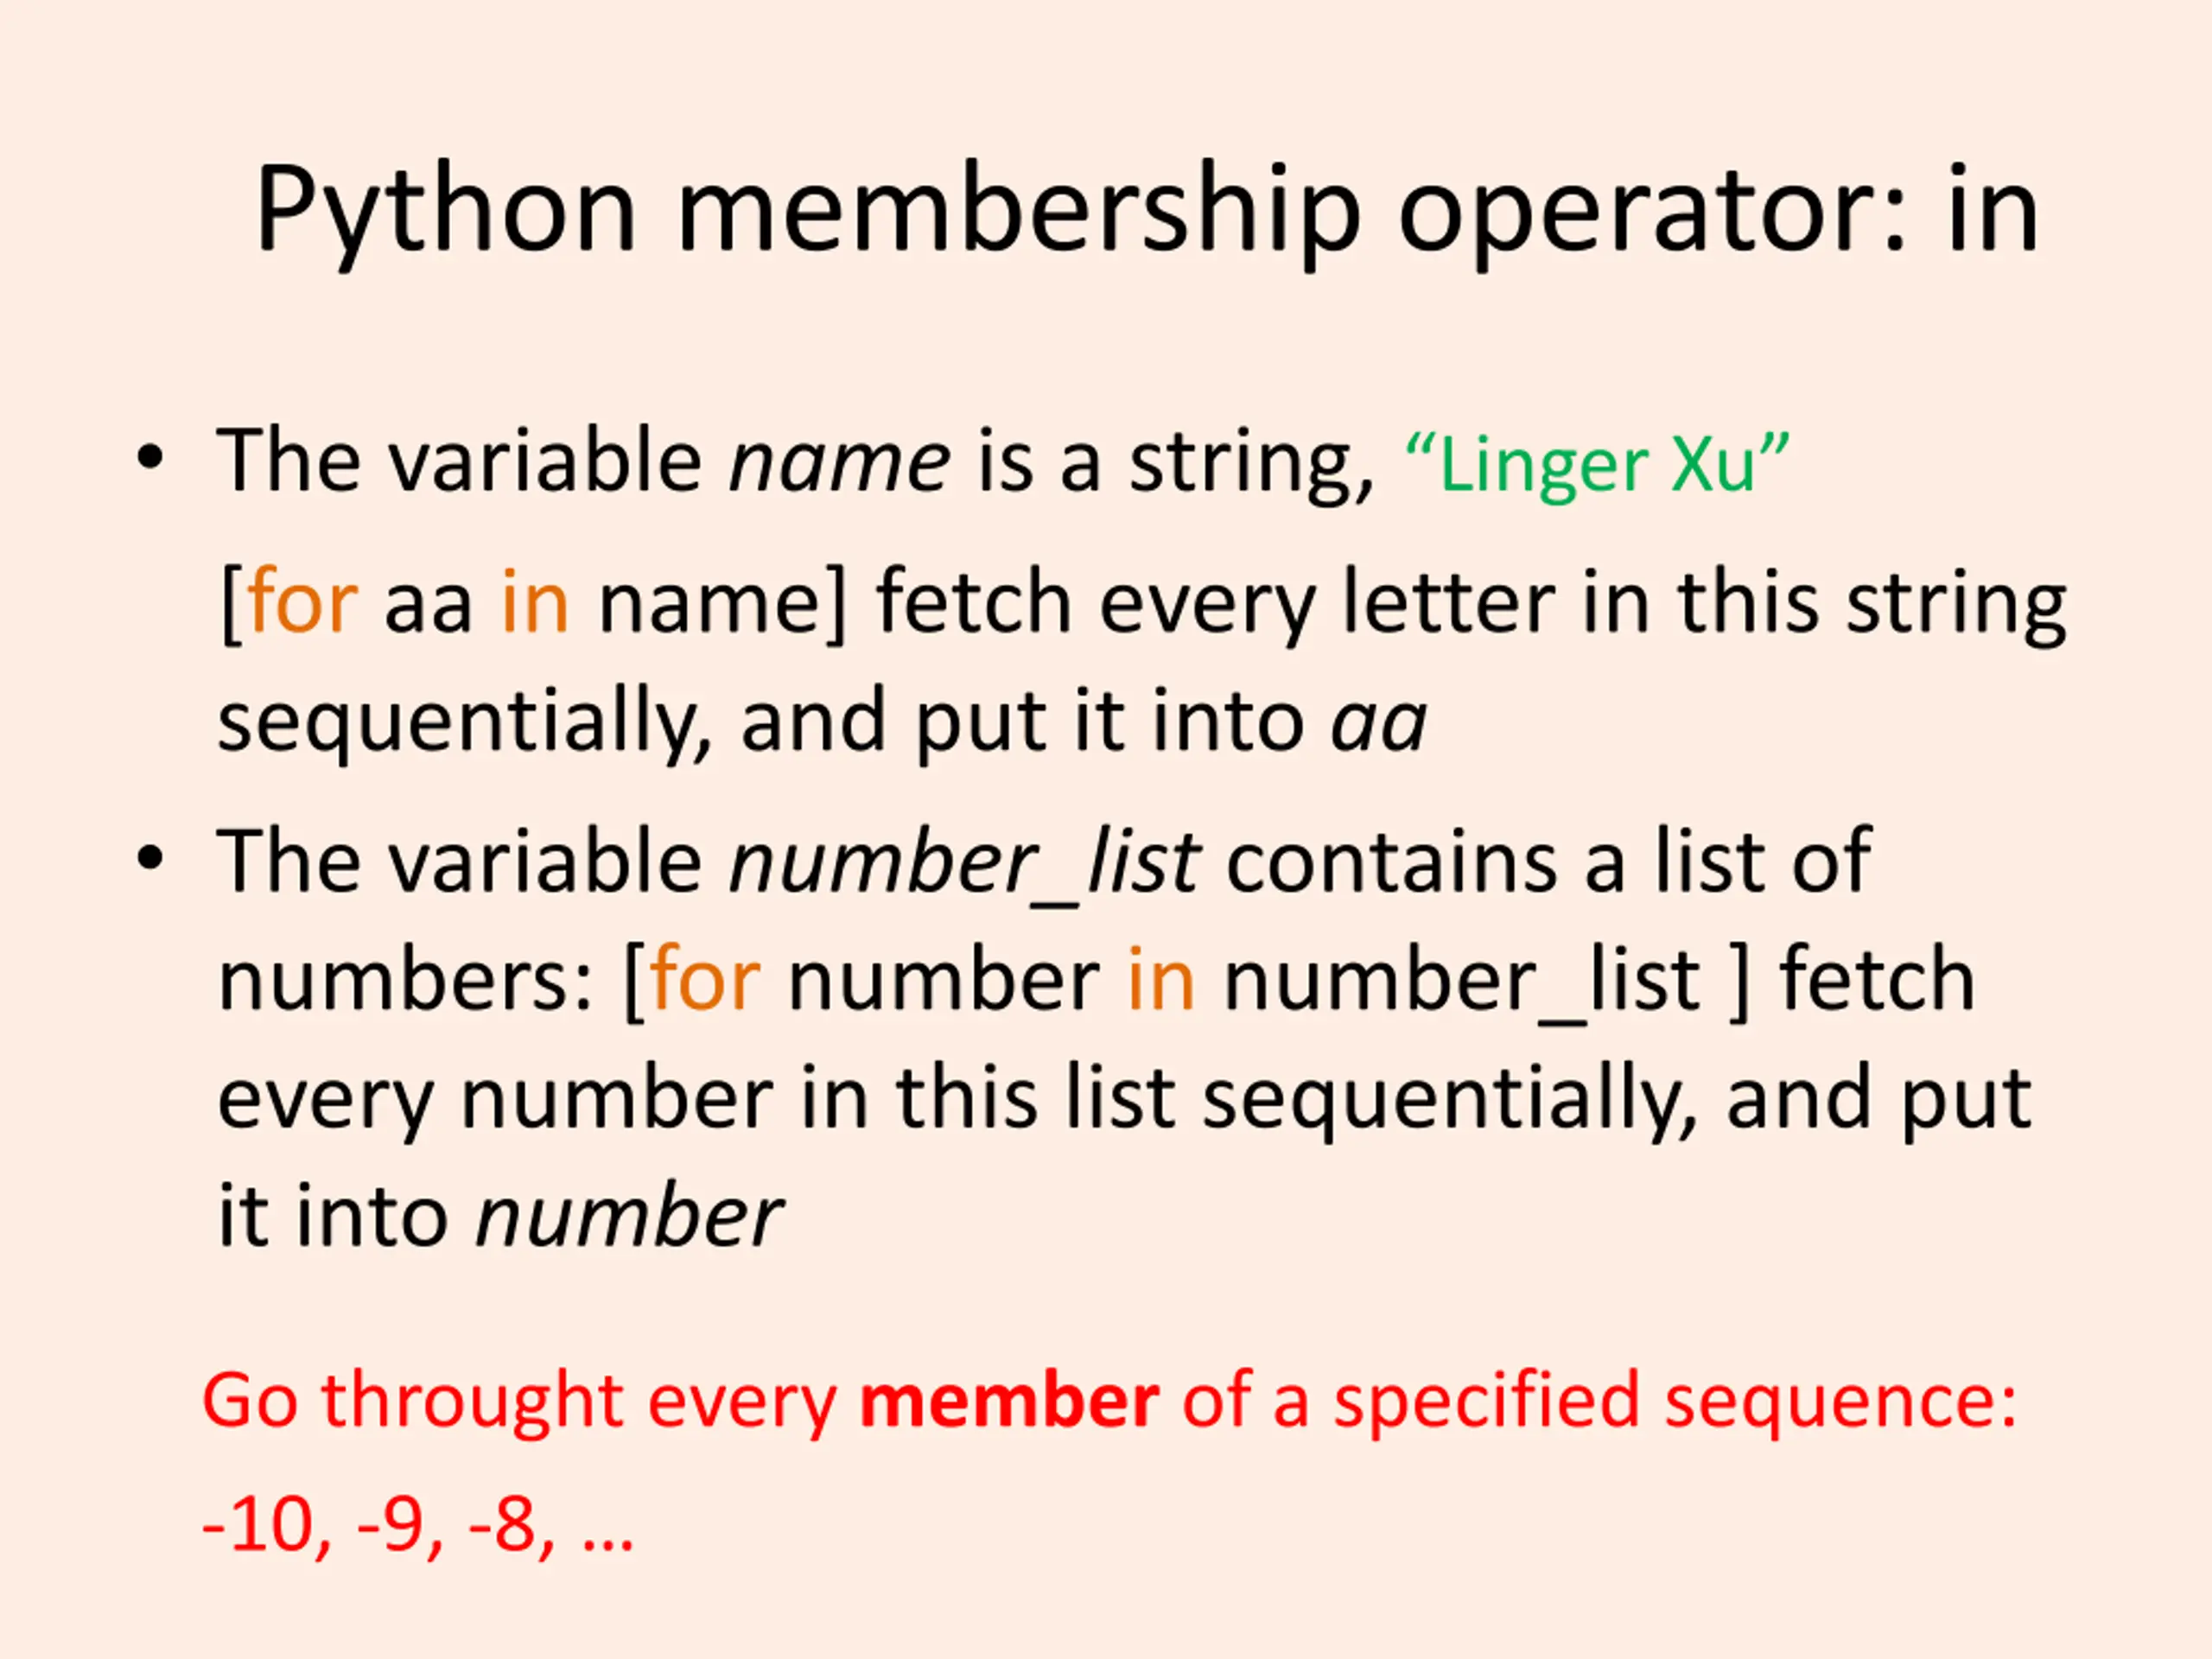Click the orange "for" before "number"

(705, 980)
